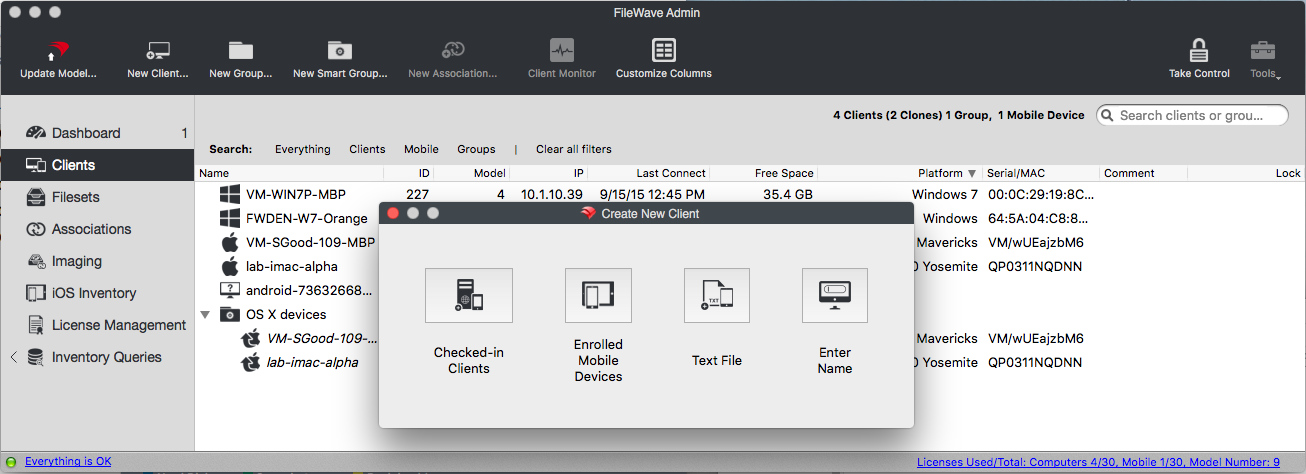Filter search by Clients
1306x474 pixels.
[367, 149]
